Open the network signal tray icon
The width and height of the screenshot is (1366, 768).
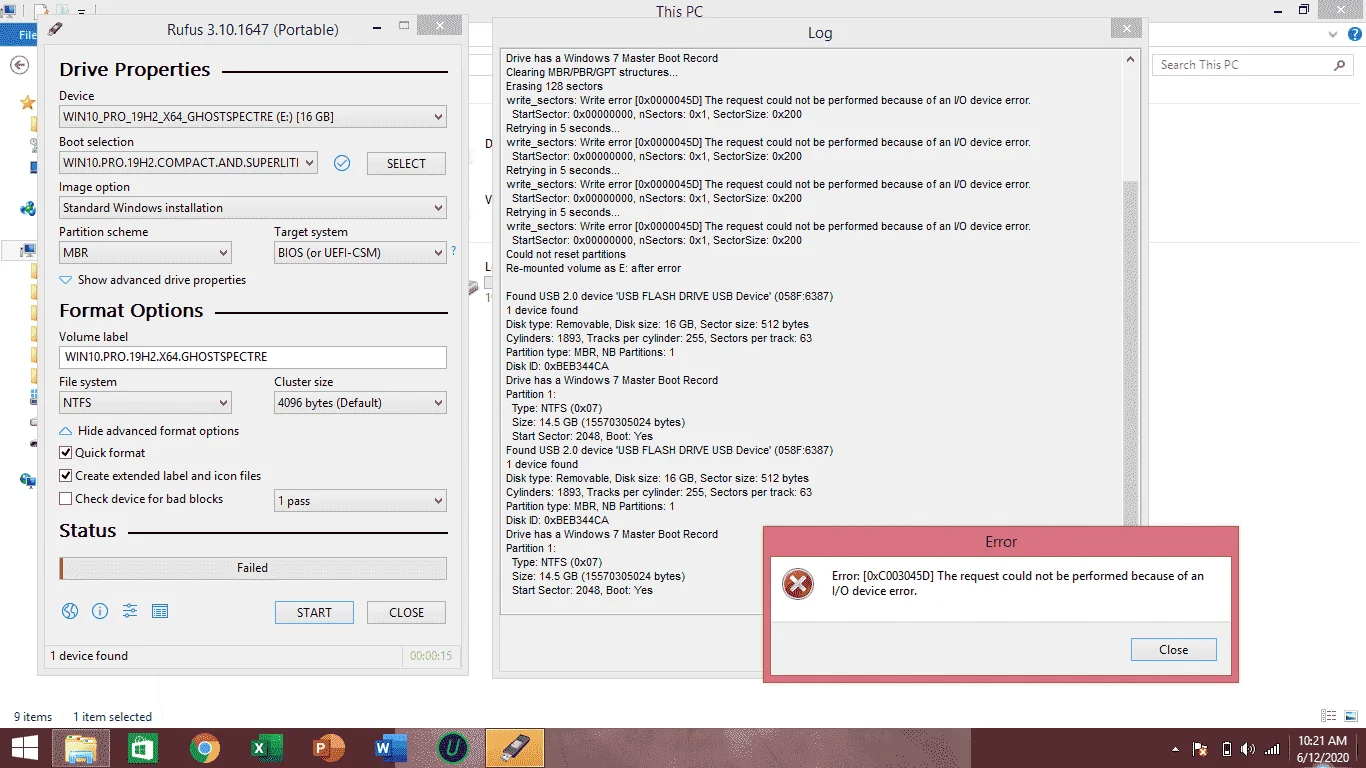click(1272, 749)
